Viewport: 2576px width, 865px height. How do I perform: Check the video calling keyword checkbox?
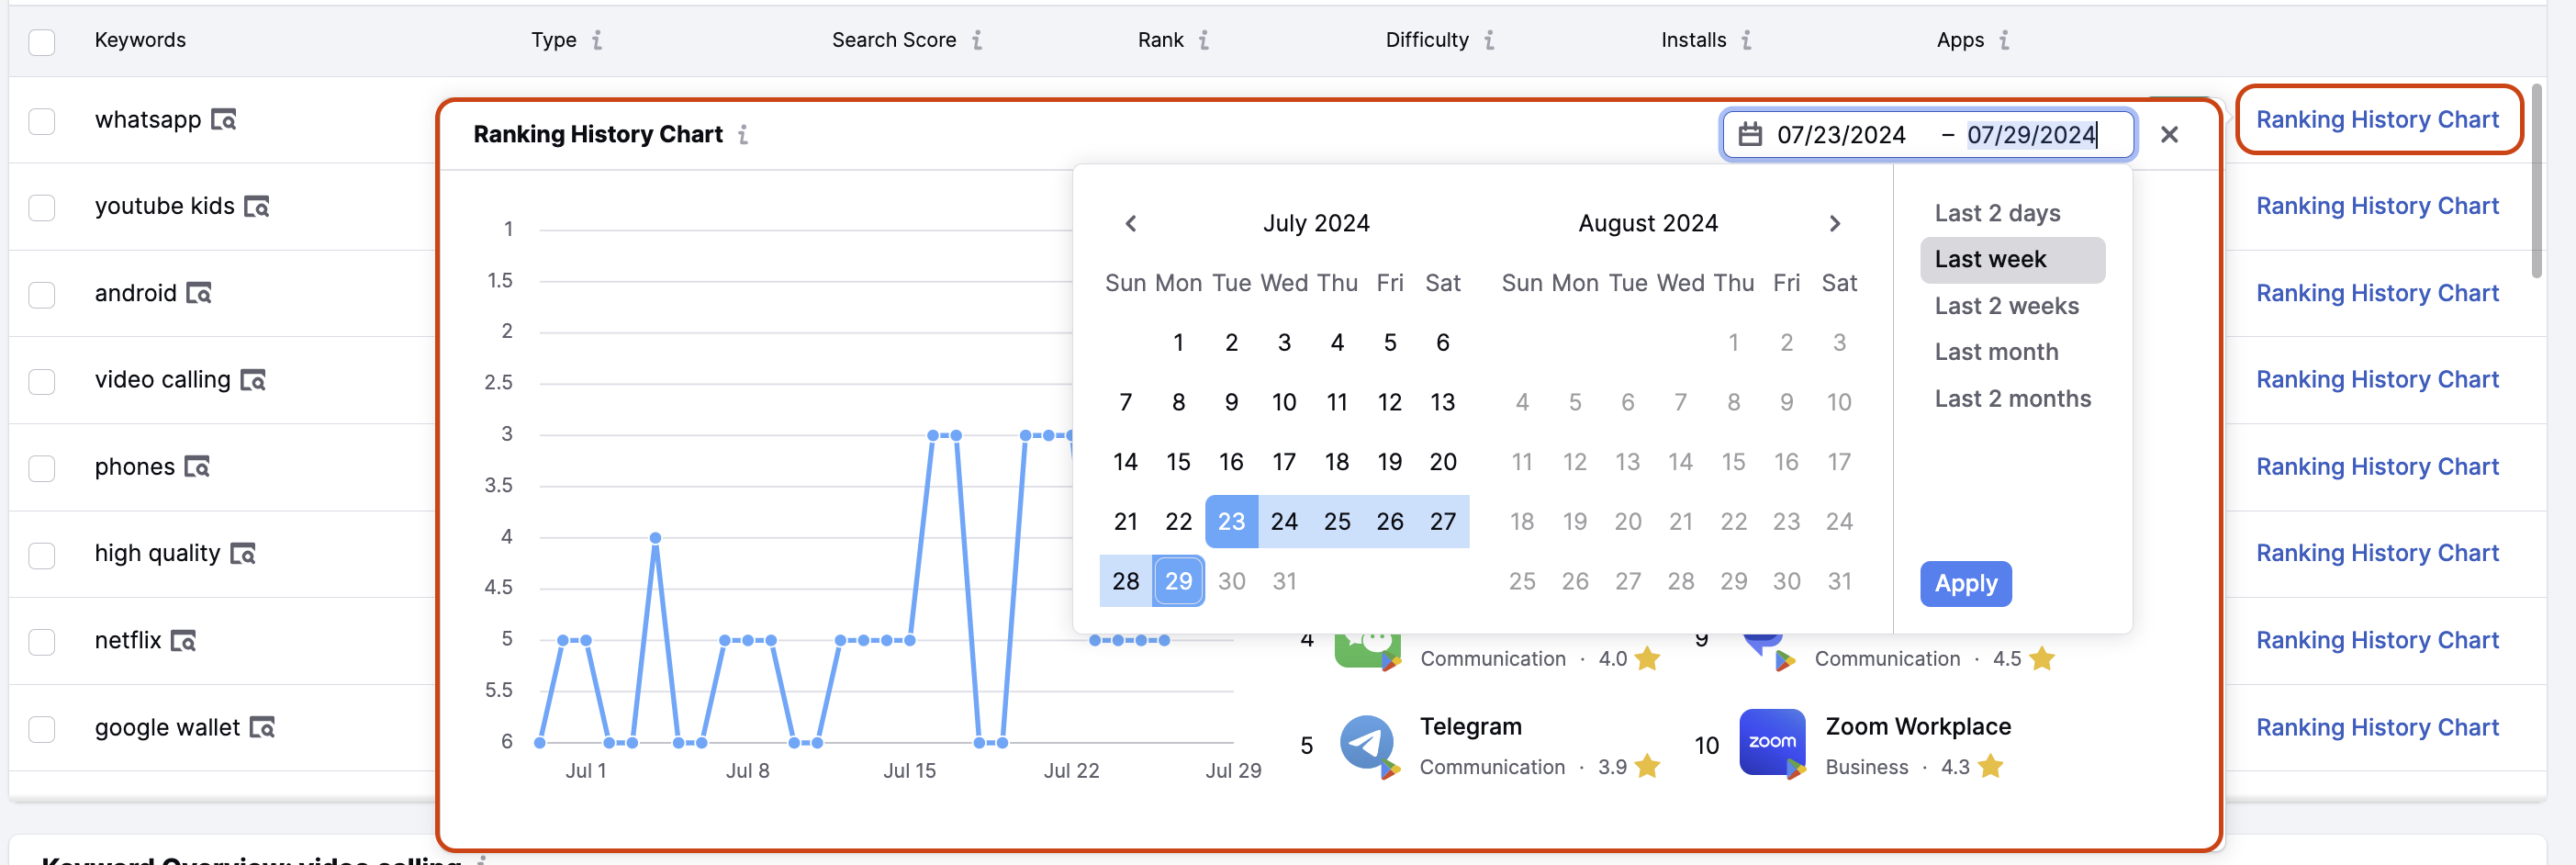coord(41,381)
